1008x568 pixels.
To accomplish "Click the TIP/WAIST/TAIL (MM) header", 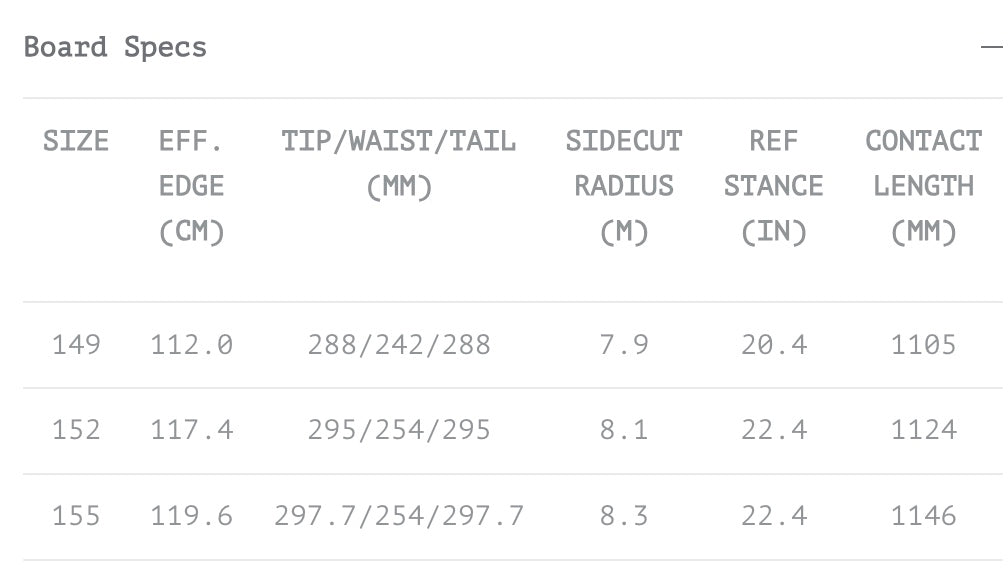I will pos(399,163).
